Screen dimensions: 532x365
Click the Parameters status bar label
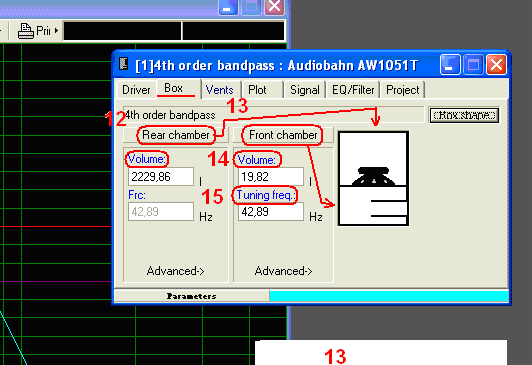pos(191,296)
